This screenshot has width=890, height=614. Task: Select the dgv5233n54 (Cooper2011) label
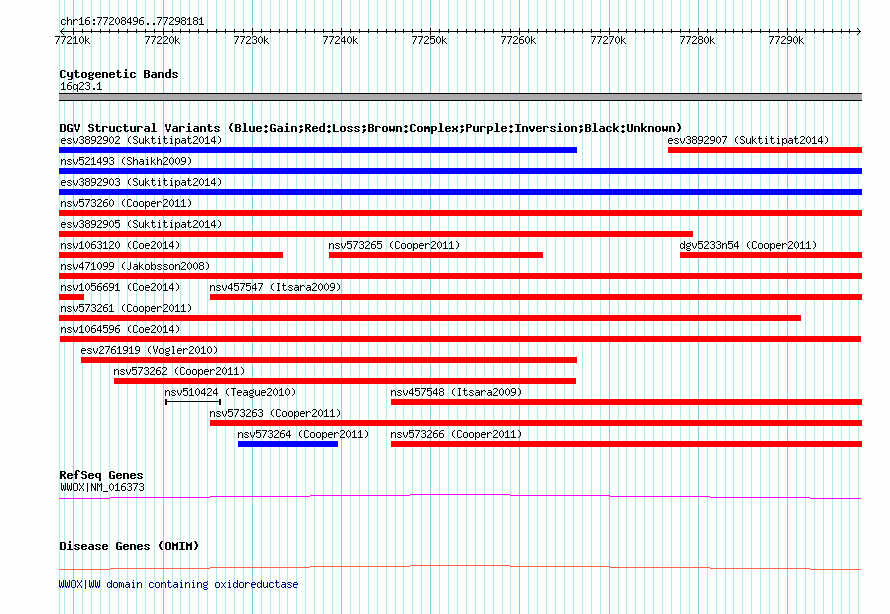(748, 245)
